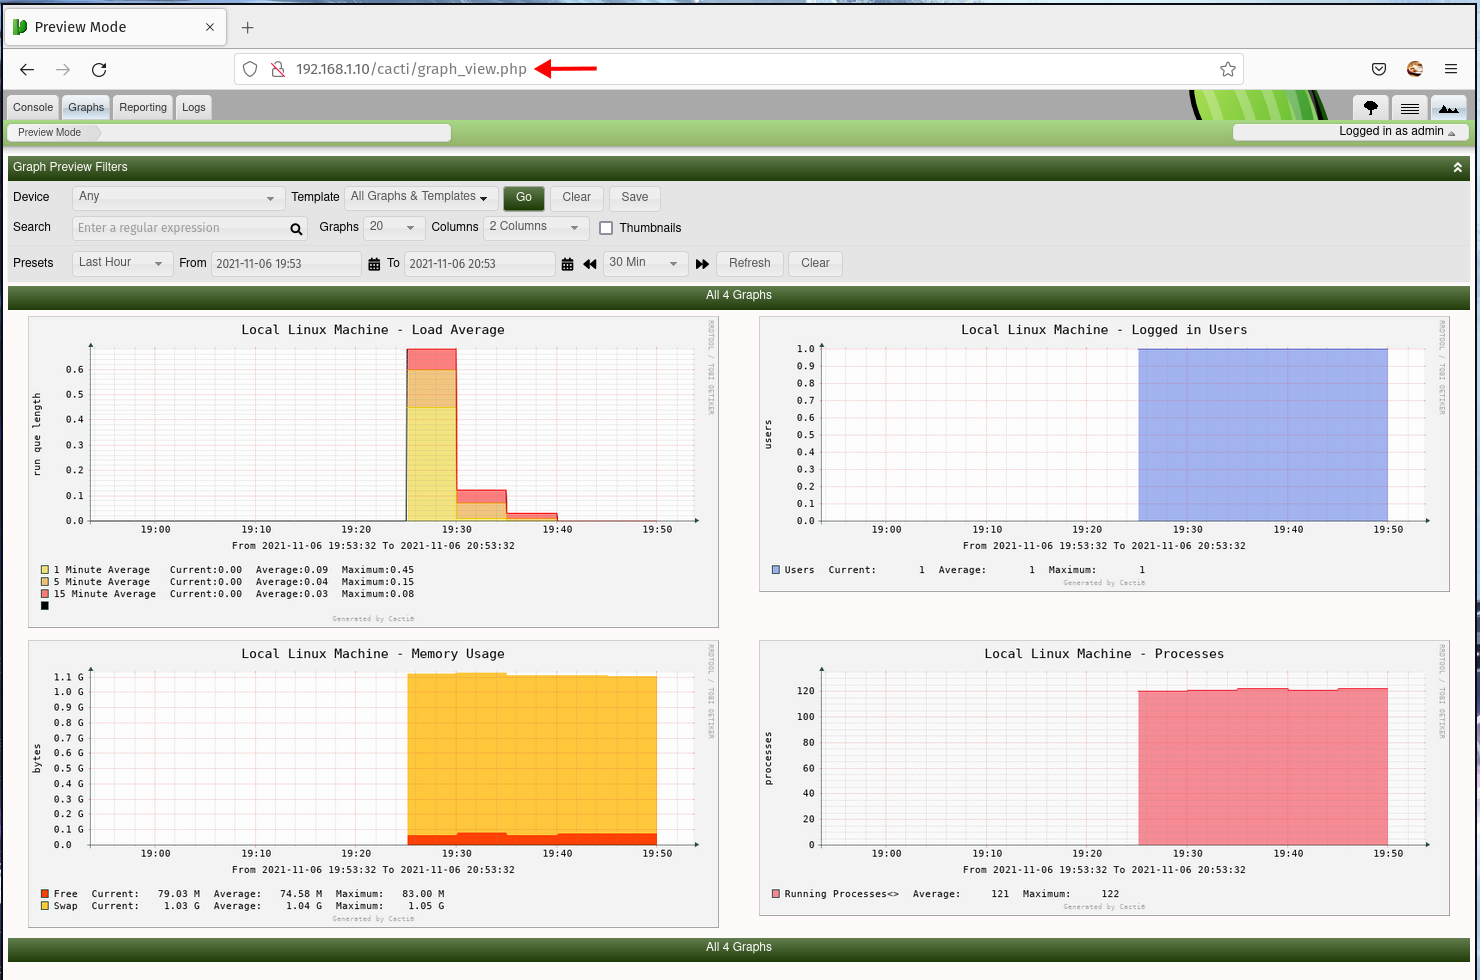Shift time span backward with left arrows
This screenshot has height=980, width=1480.
click(x=590, y=264)
